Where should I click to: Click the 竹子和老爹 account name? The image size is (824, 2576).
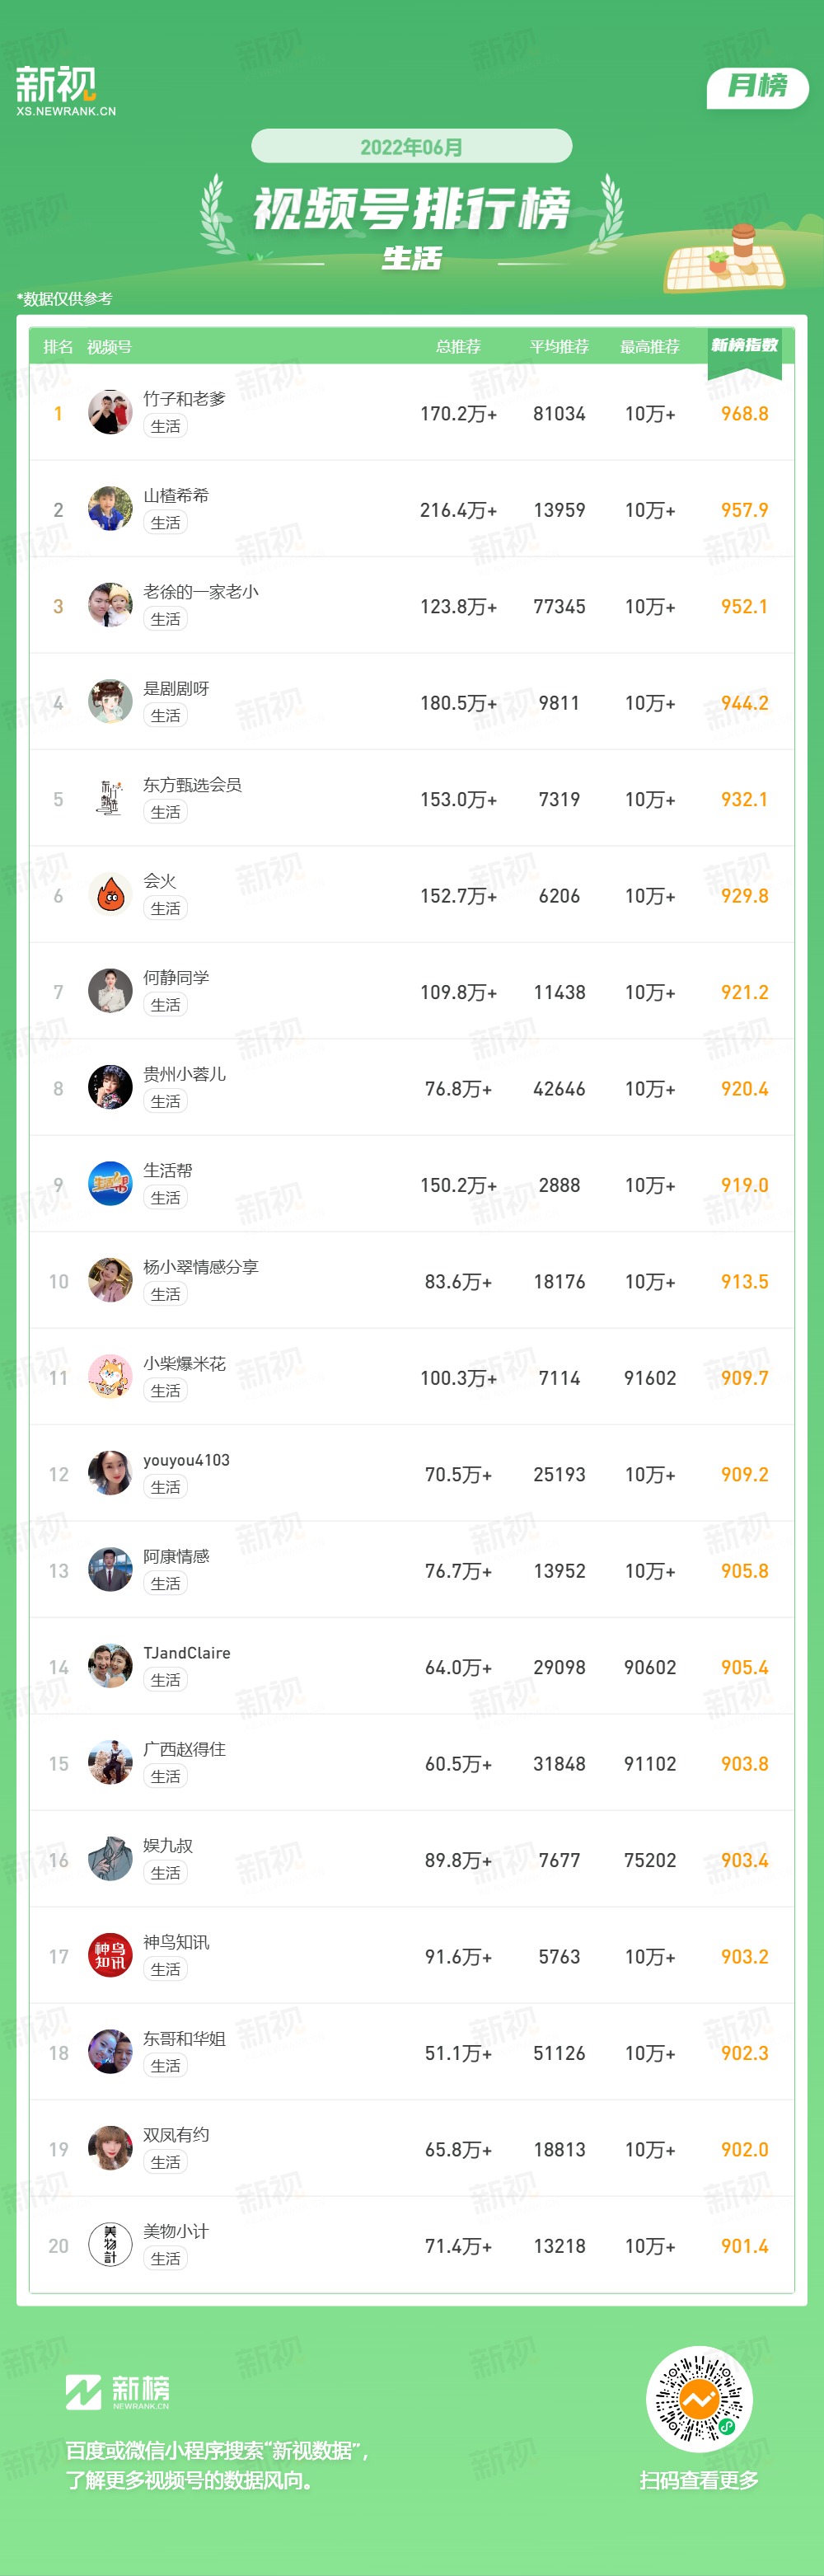[184, 398]
